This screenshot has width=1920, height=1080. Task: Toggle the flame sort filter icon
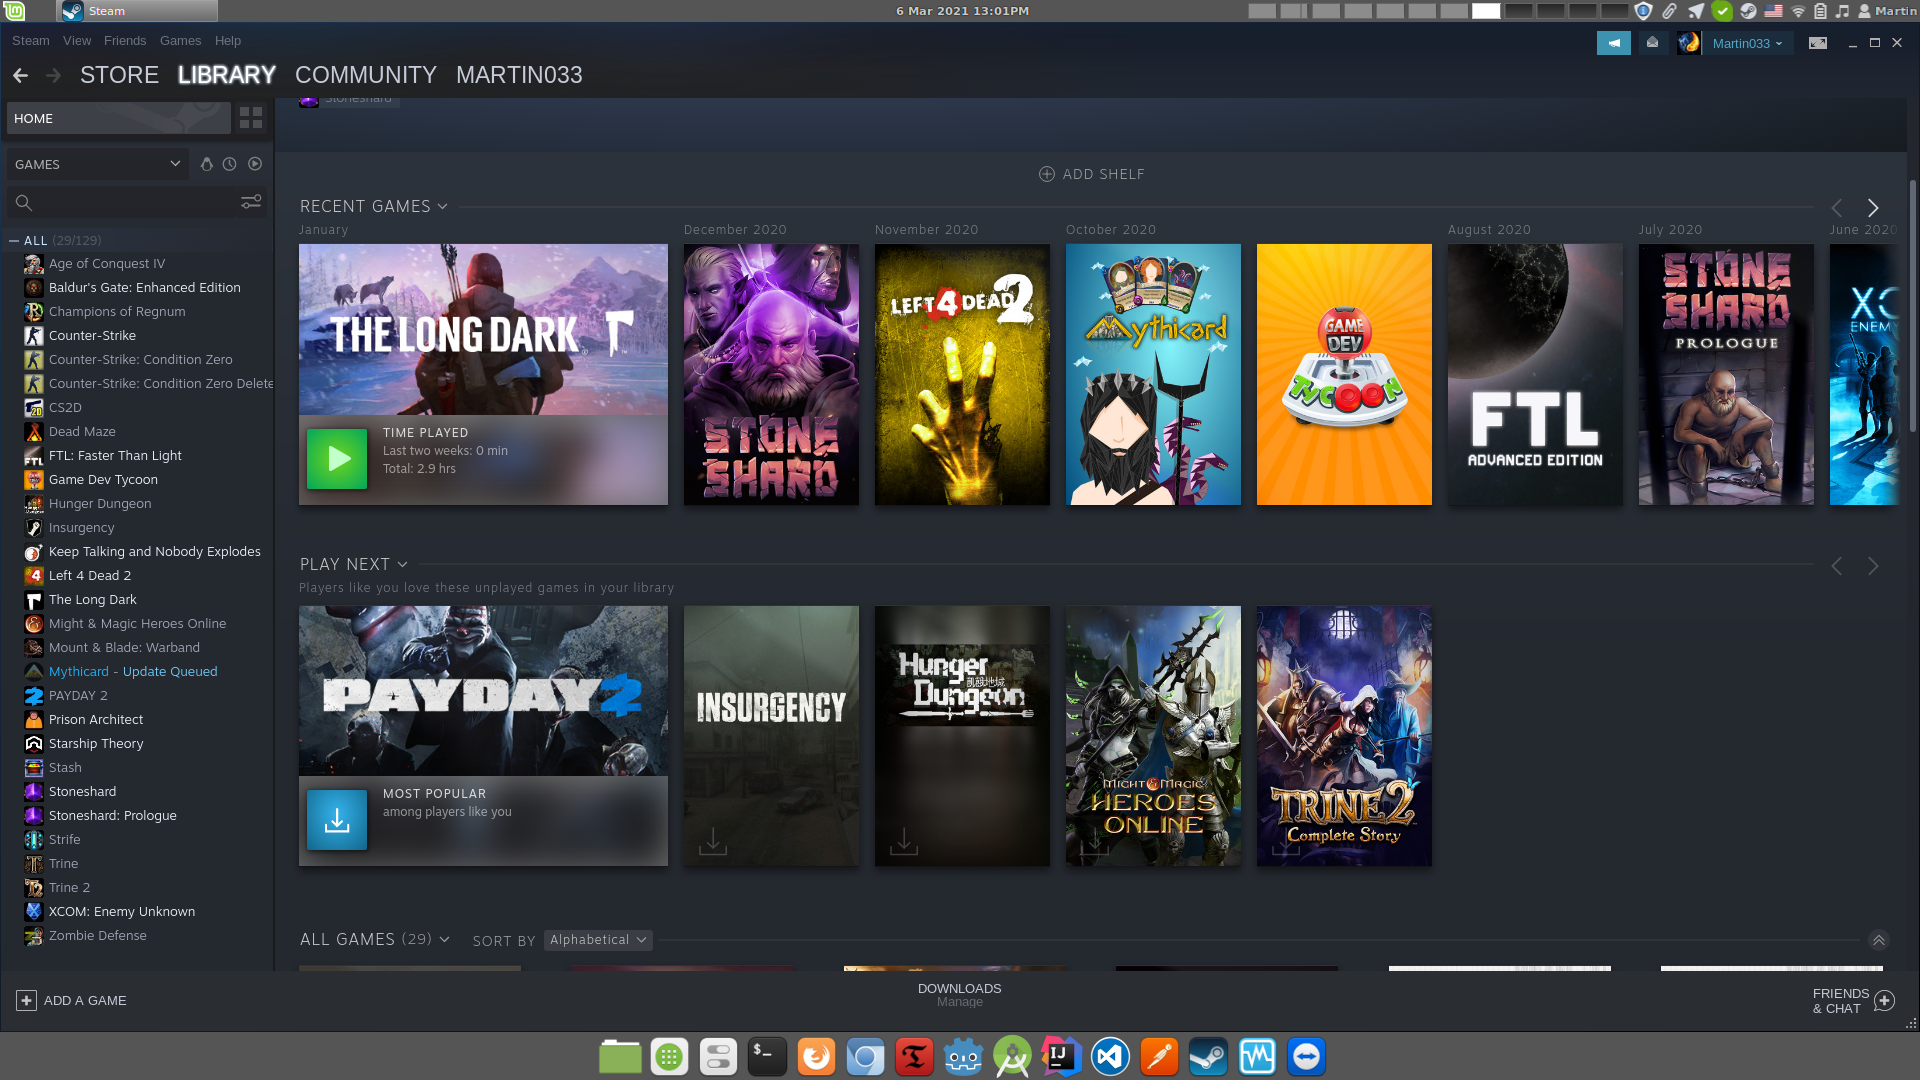206,164
